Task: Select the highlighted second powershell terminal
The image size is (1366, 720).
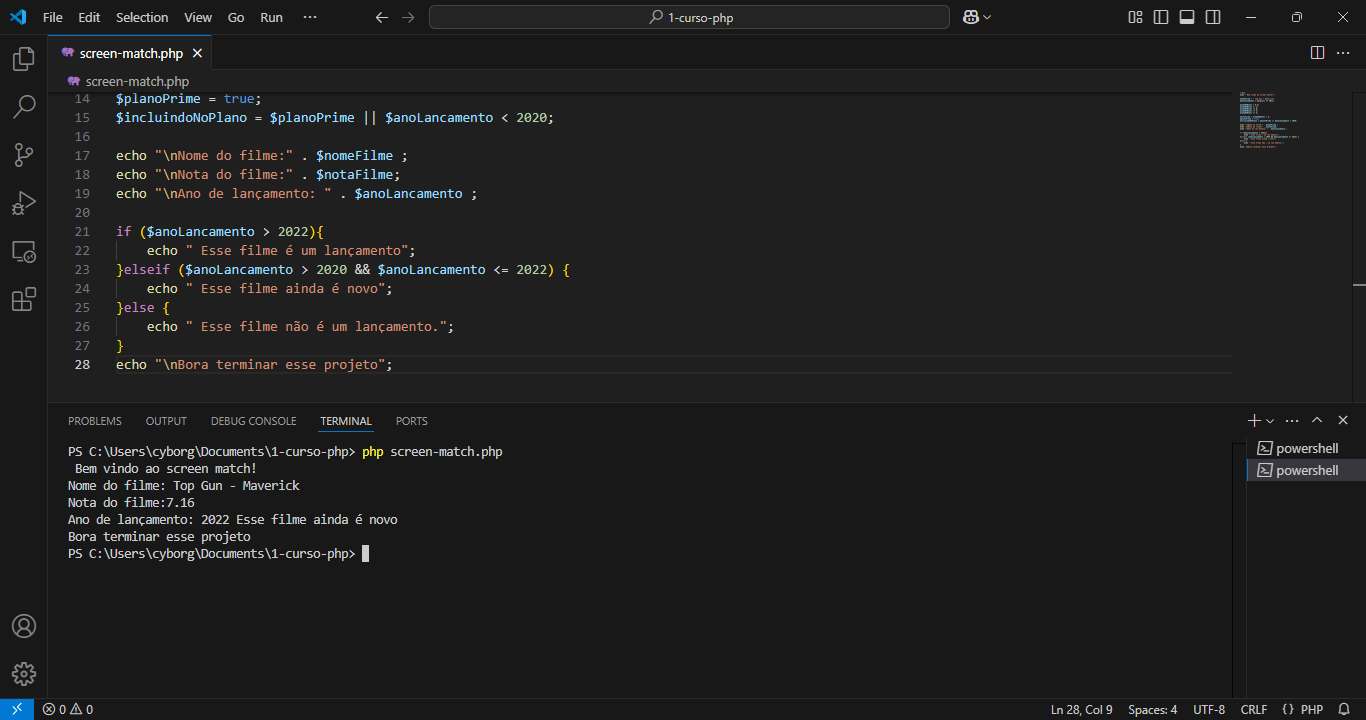Action: coord(1306,470)
